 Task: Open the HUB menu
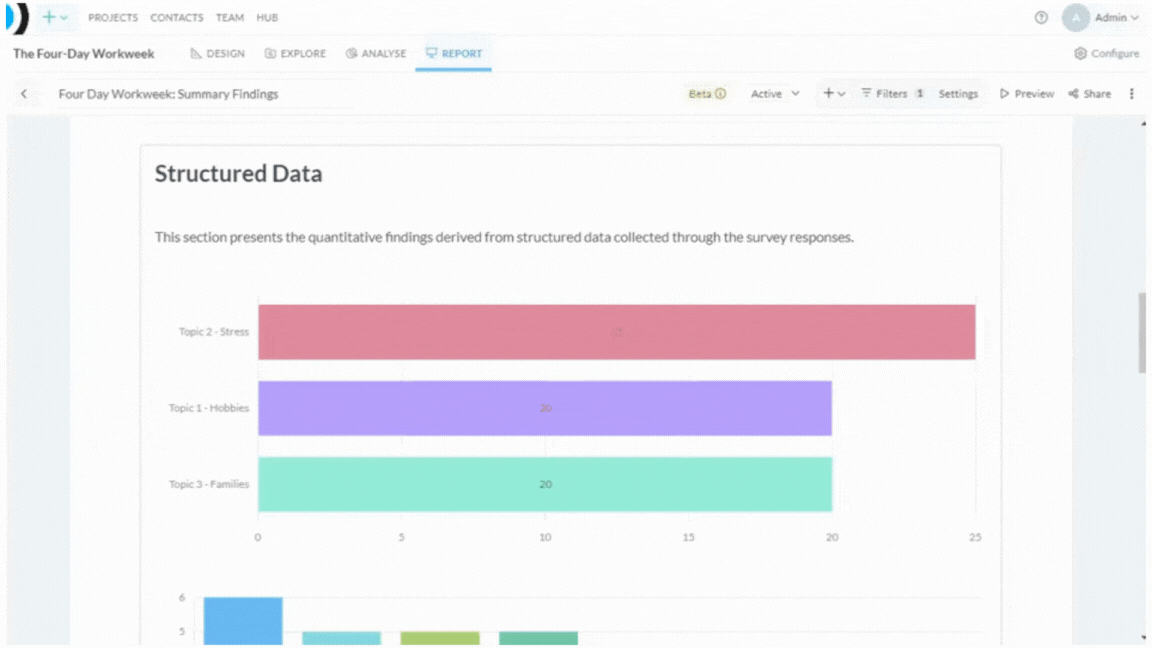tap(267, 18)
